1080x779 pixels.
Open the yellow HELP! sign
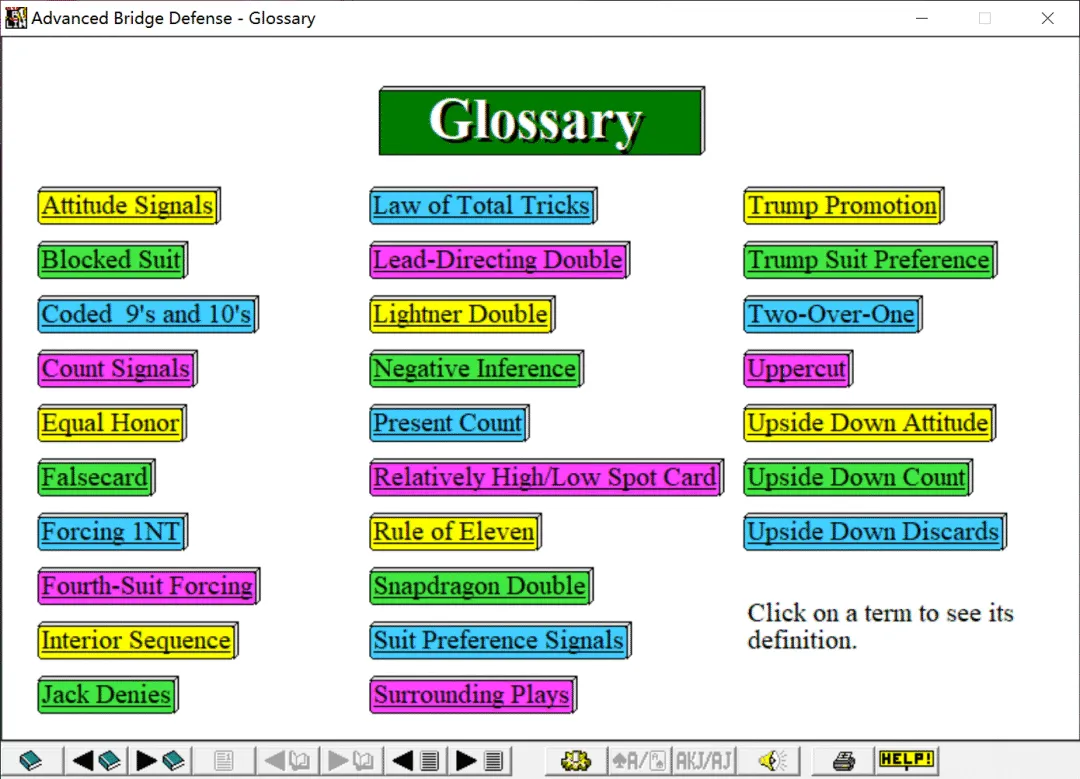(x=906, y=759)
